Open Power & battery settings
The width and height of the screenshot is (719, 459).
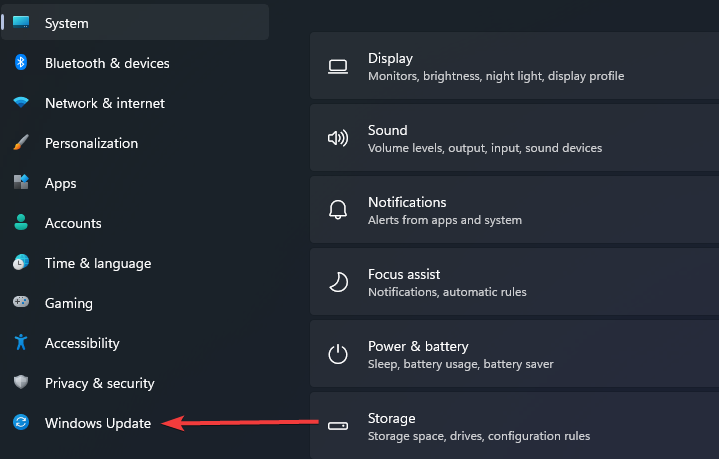pos(514,354)
